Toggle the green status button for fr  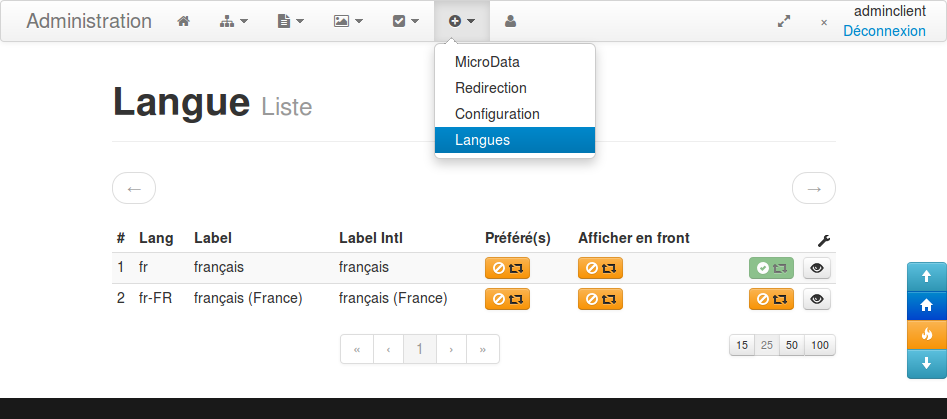click(770, 268)
